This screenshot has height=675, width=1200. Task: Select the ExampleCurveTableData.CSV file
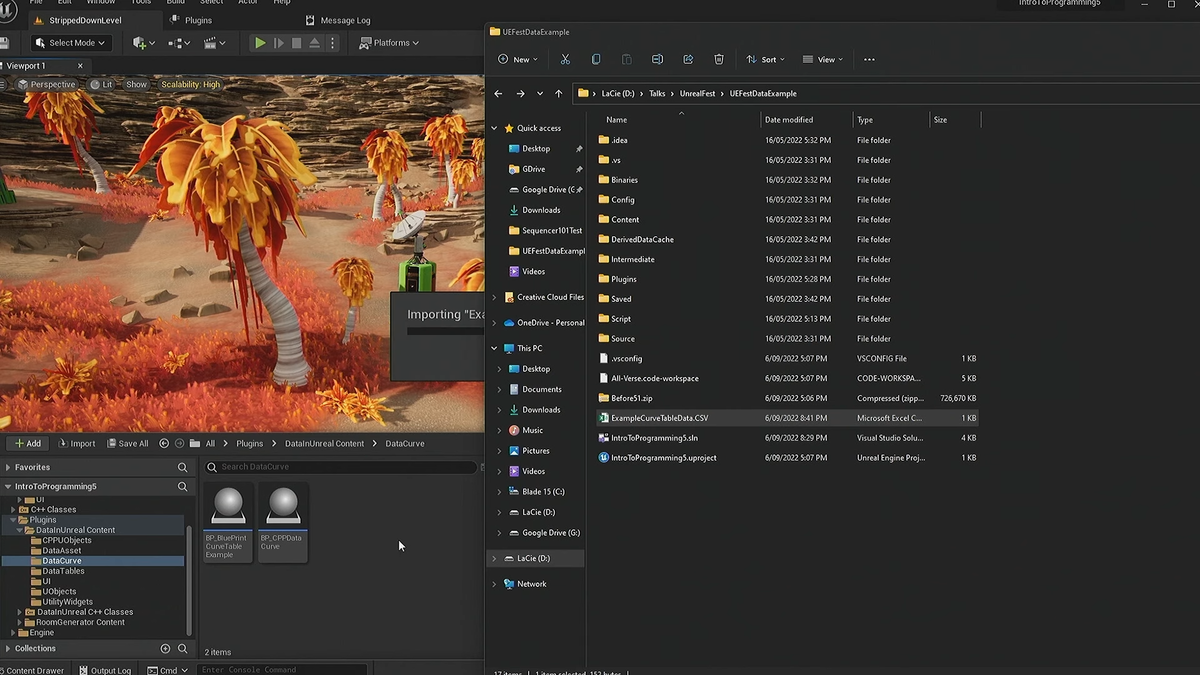785,418
